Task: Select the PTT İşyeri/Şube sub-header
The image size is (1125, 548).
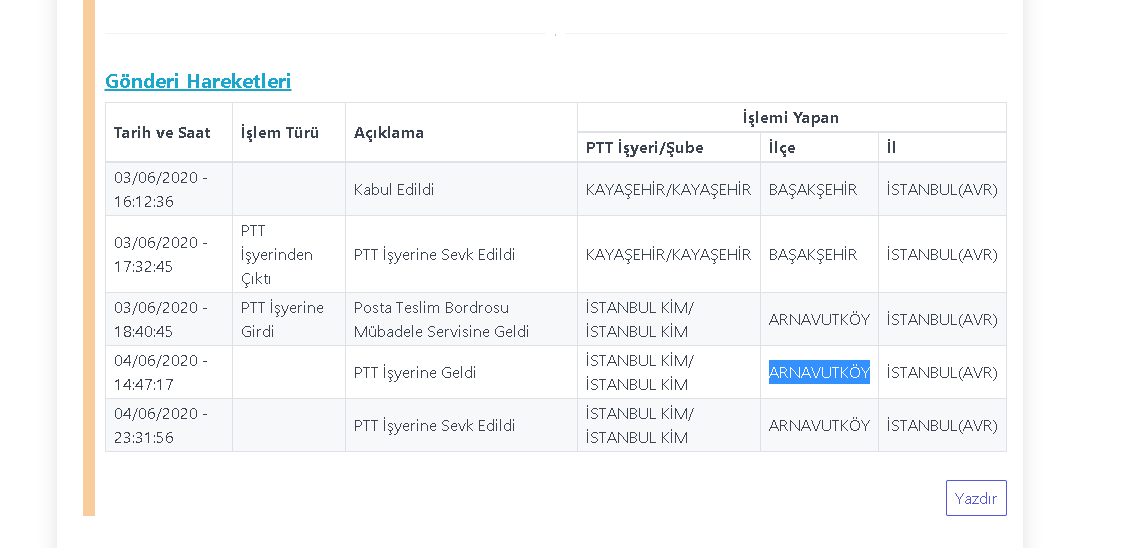Action: [x=645, y=147]
